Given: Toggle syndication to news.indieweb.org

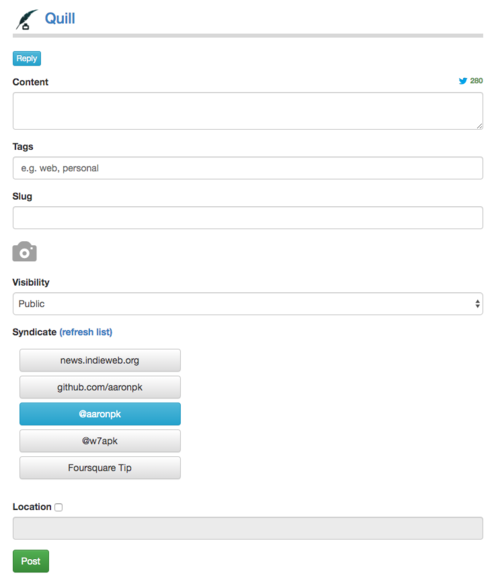Looking at the screenshot, I should click(100, 360).
